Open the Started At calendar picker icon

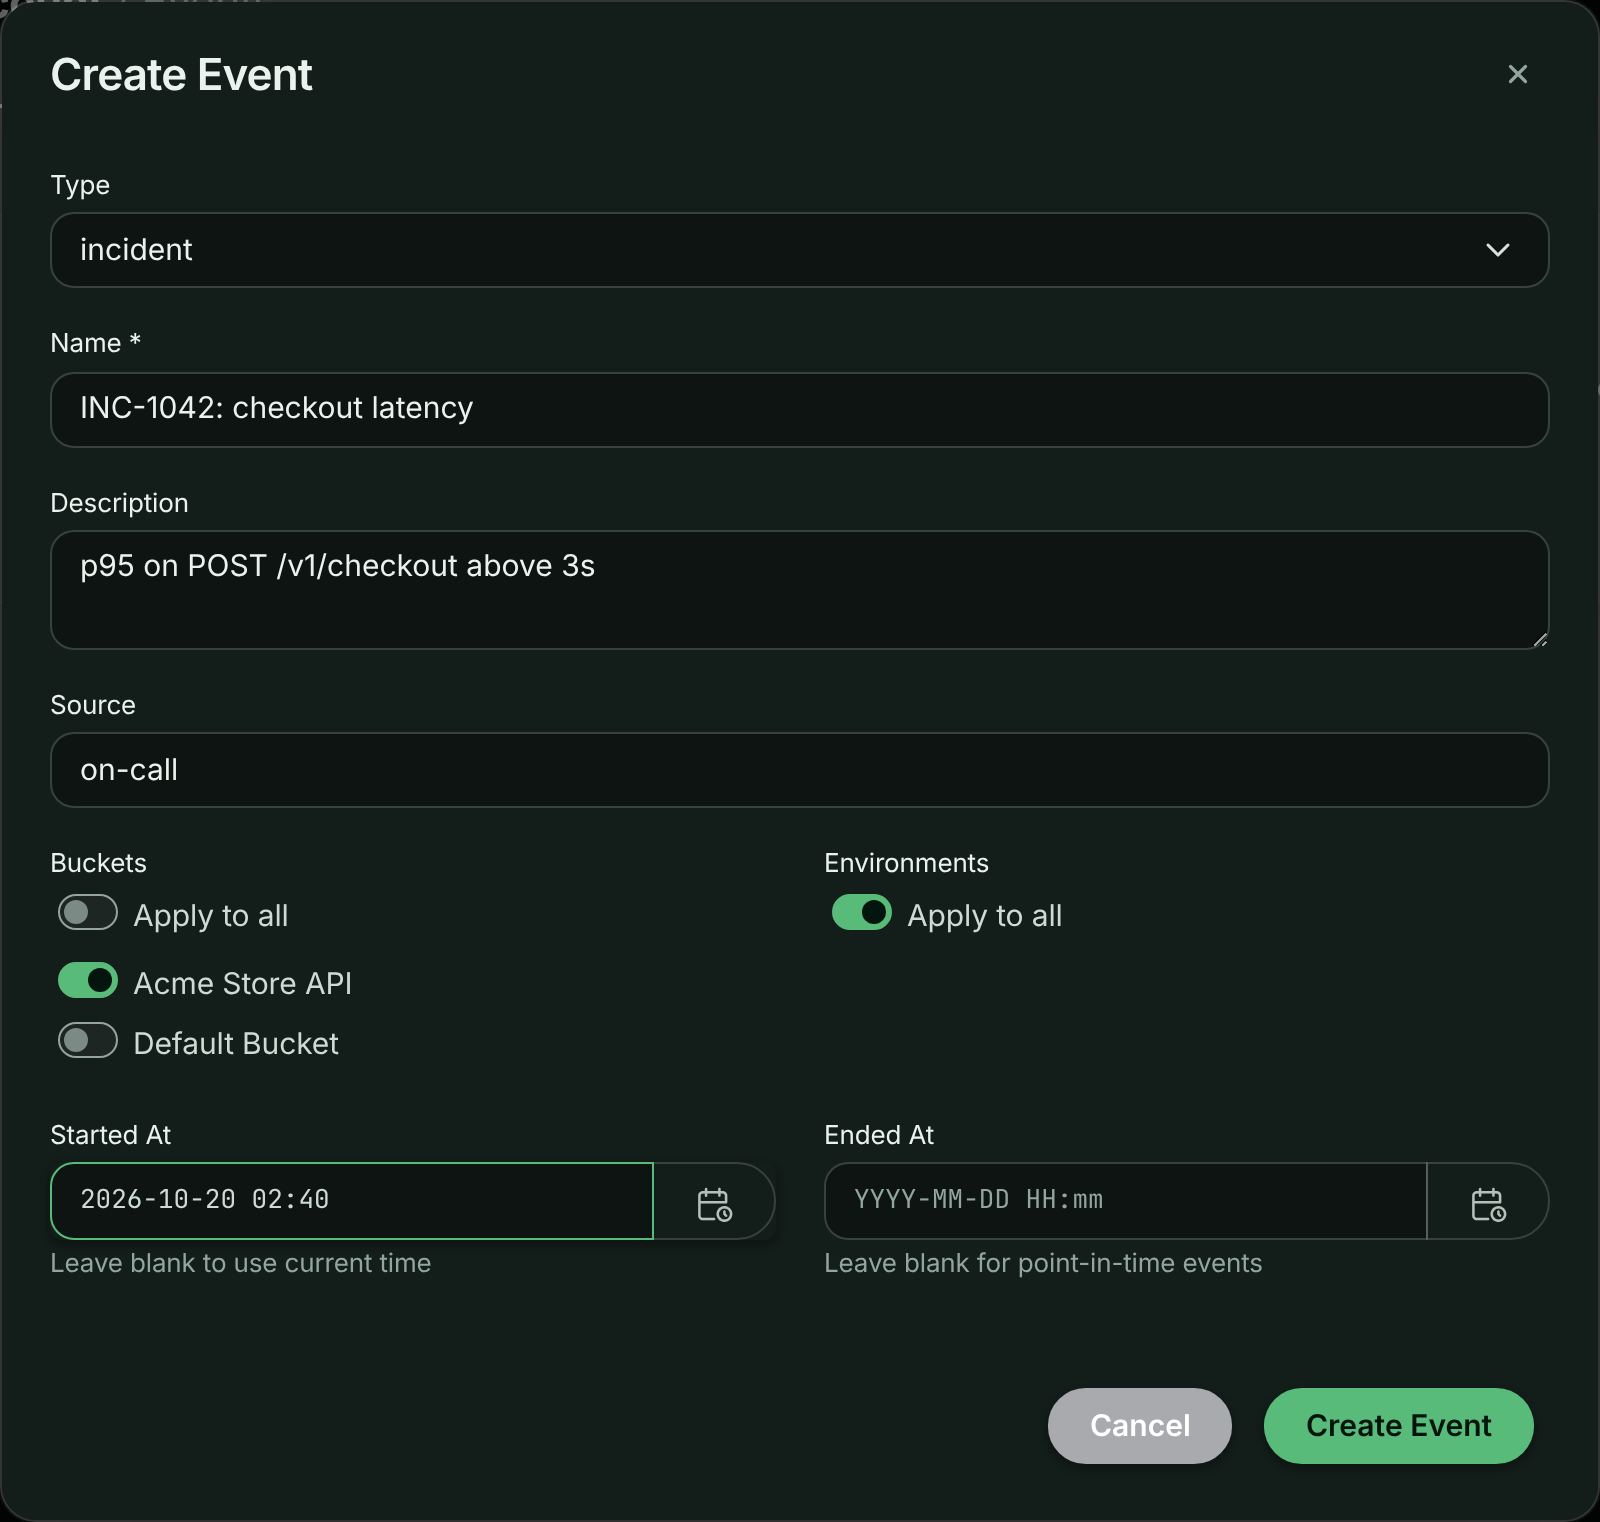tap(714, 1202)
